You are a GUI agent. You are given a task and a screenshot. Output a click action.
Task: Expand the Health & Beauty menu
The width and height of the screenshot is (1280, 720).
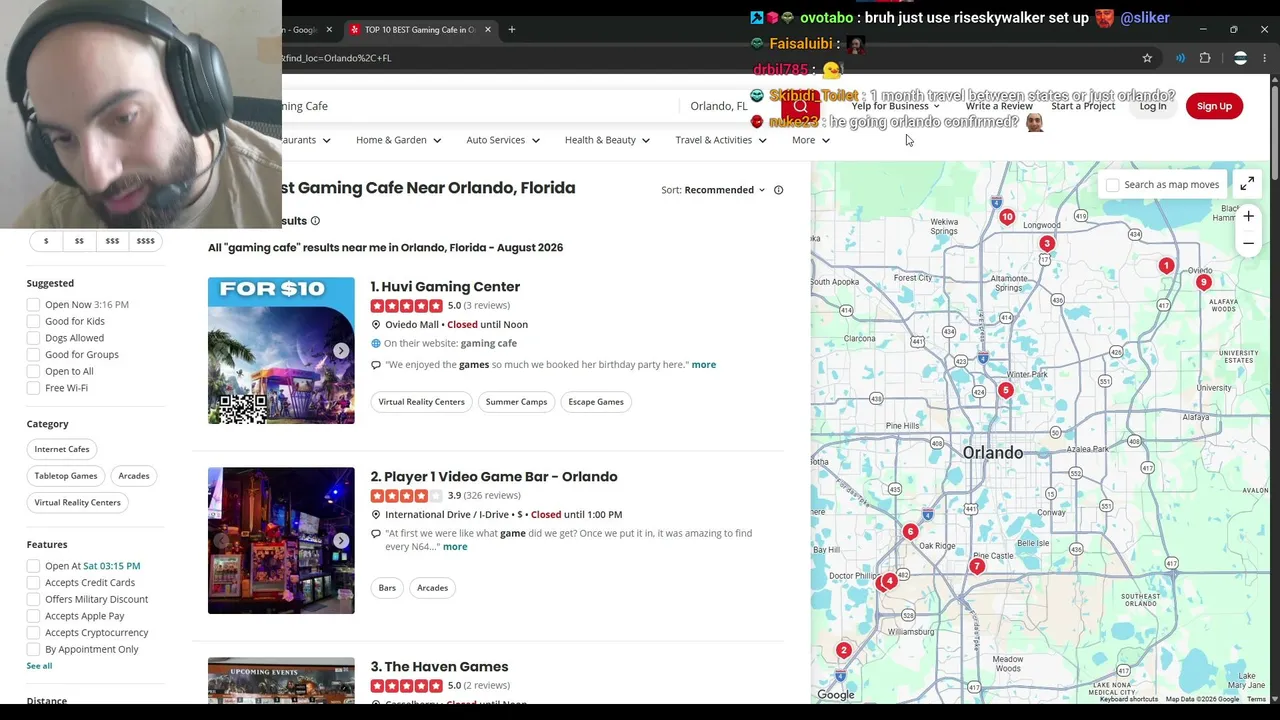[607, 140]
